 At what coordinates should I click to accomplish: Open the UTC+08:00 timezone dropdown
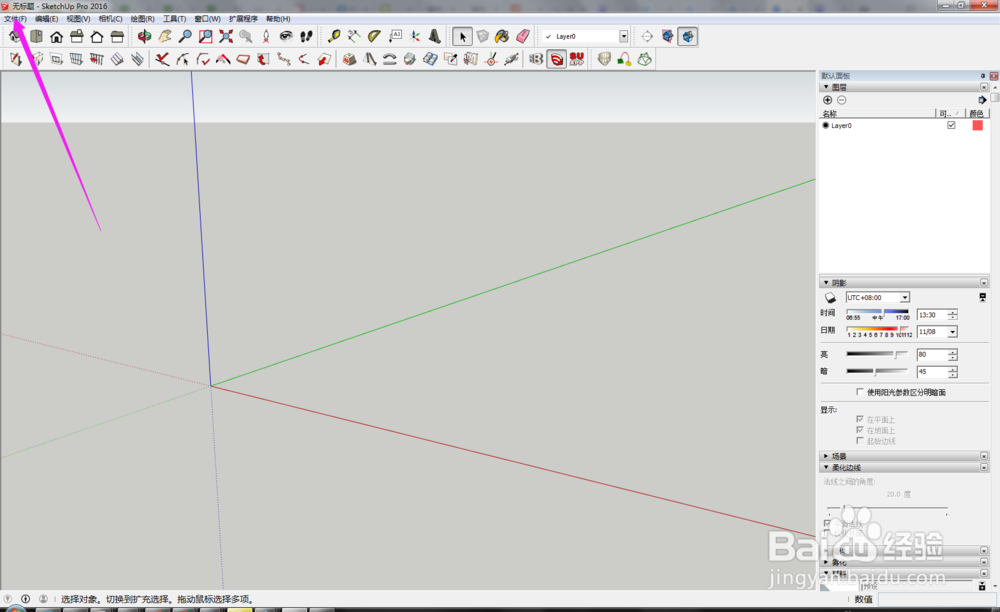(904, 297)
